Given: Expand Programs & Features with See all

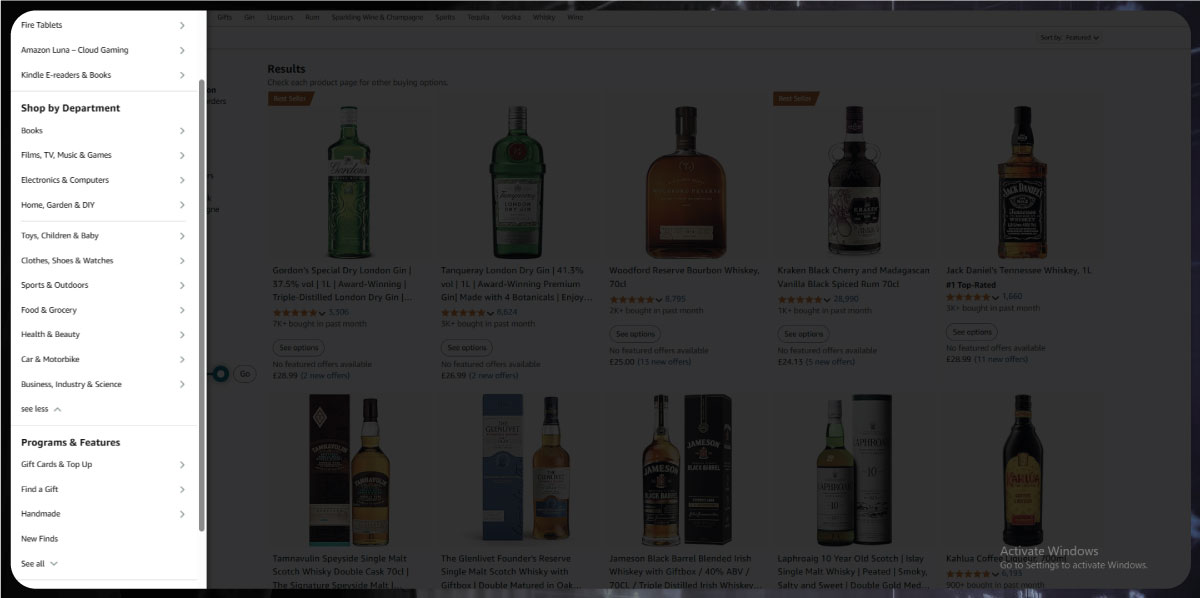Looking at the screenshot, I should pos(39,564).
